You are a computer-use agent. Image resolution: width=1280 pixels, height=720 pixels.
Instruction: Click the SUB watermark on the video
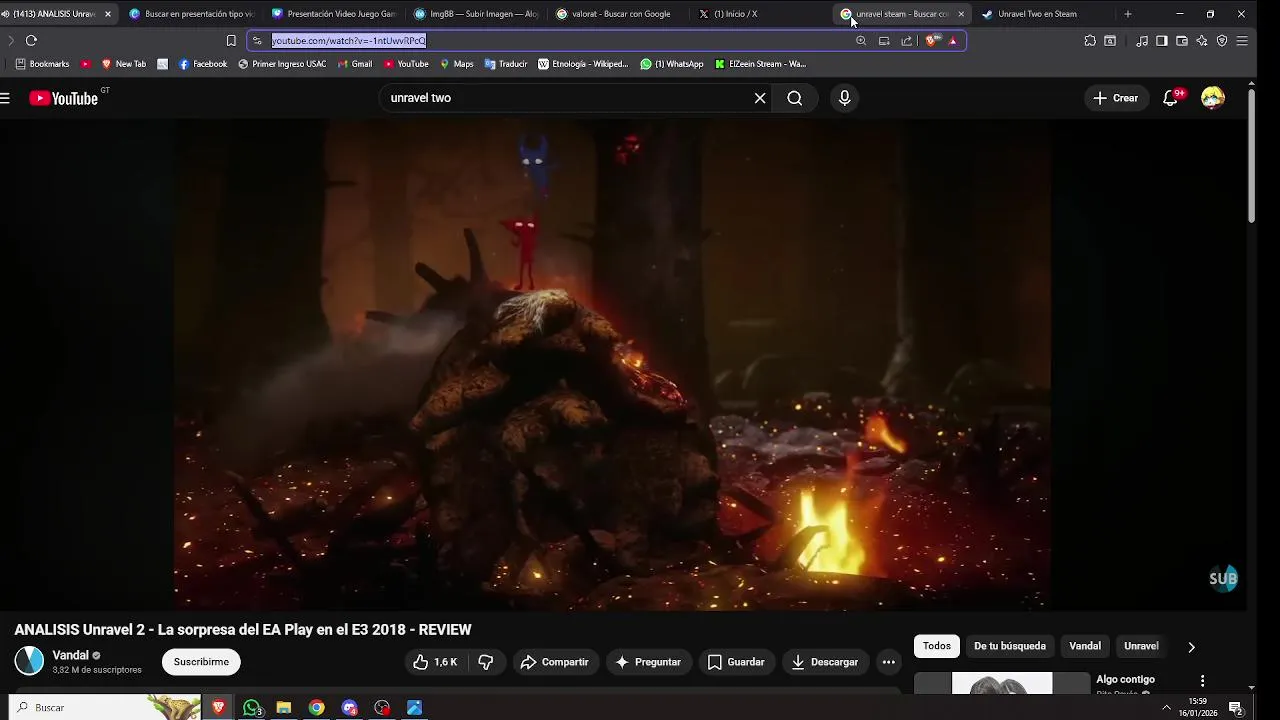pos(1223,578)
